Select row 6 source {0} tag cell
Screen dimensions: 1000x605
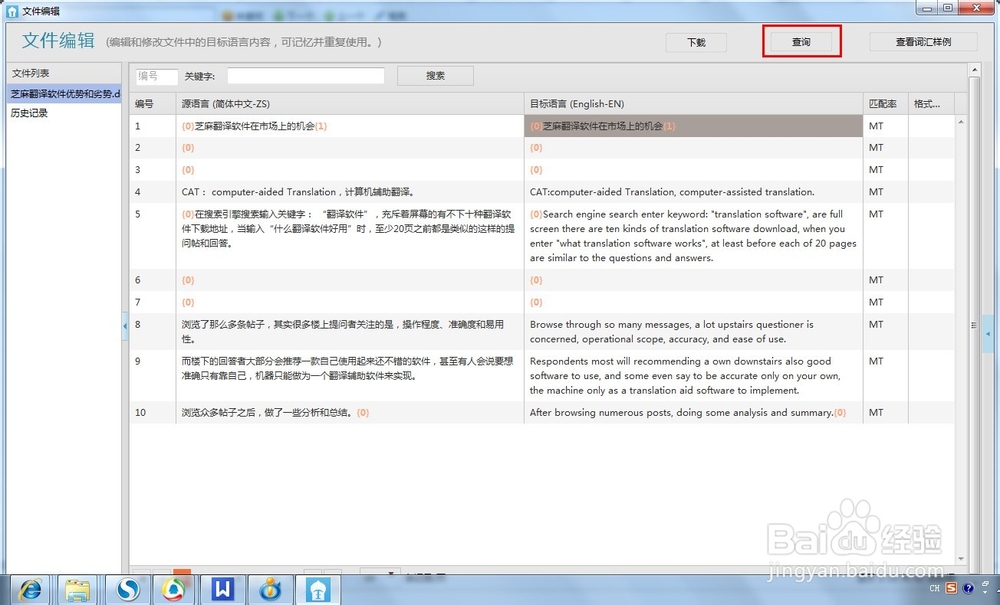350,281
